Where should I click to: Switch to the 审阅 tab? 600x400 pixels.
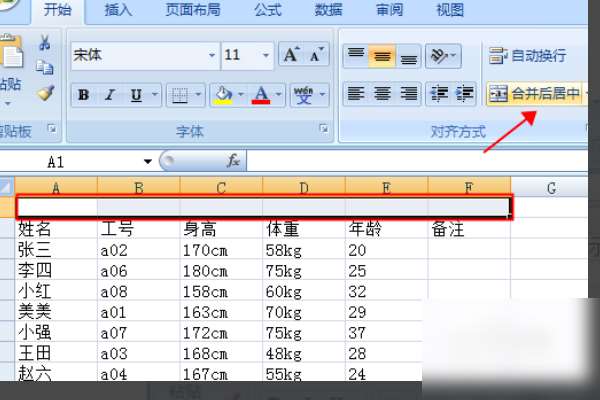click(389, 10)
